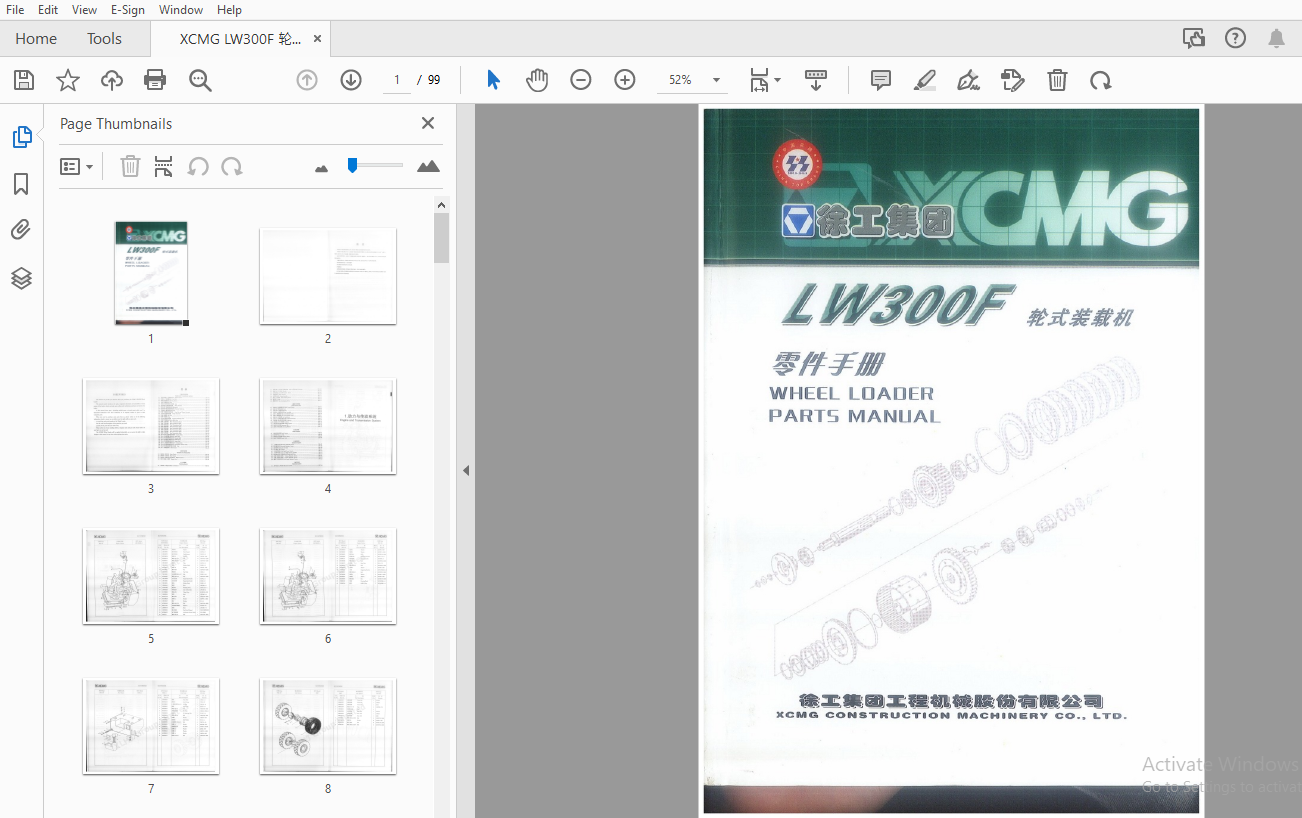Open the thumbnails options menu dropdown

point(77,167)
